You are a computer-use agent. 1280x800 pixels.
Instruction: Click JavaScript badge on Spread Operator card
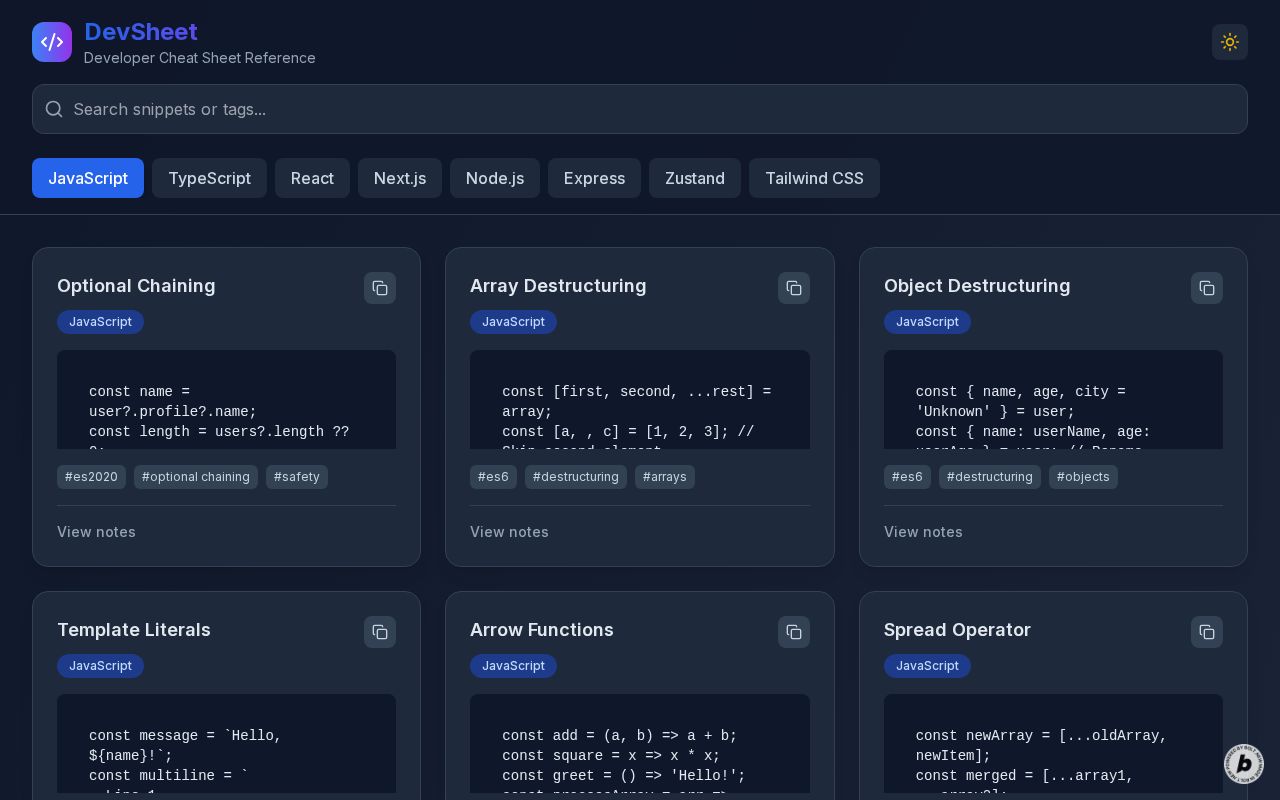coord(927,666)
